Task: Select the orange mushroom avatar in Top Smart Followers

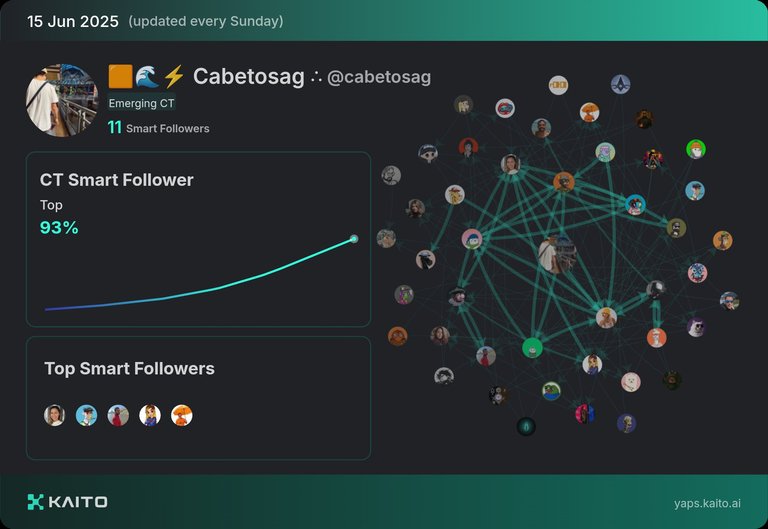Action: click(x=182, y=415)
